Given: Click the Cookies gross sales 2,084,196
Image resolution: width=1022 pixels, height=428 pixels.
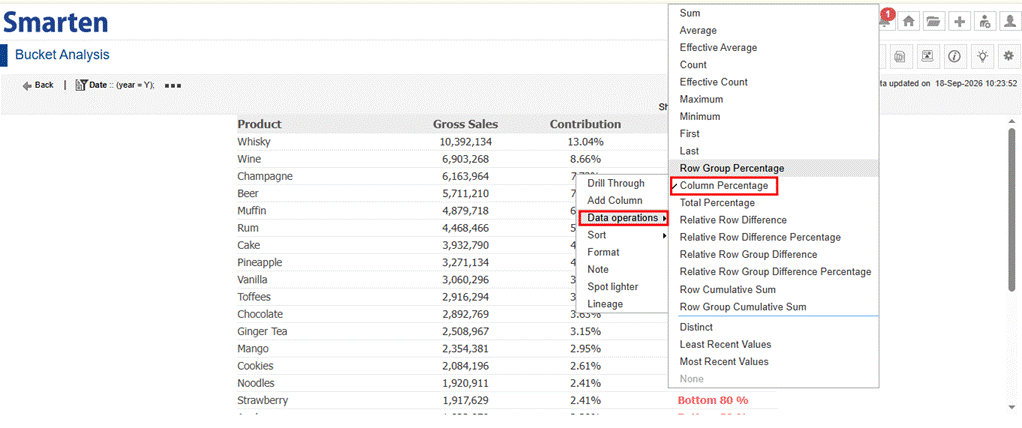Looking at the screenshot, I should [465, 365].
